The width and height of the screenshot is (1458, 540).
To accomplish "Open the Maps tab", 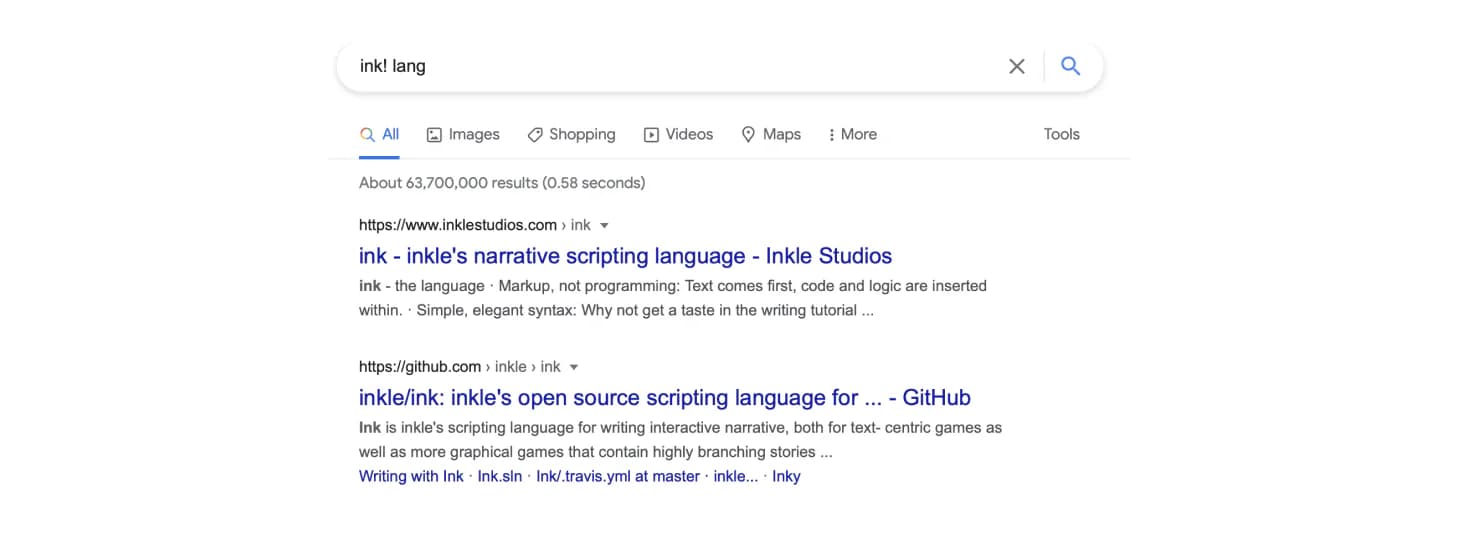I will [x=771, y=134].
